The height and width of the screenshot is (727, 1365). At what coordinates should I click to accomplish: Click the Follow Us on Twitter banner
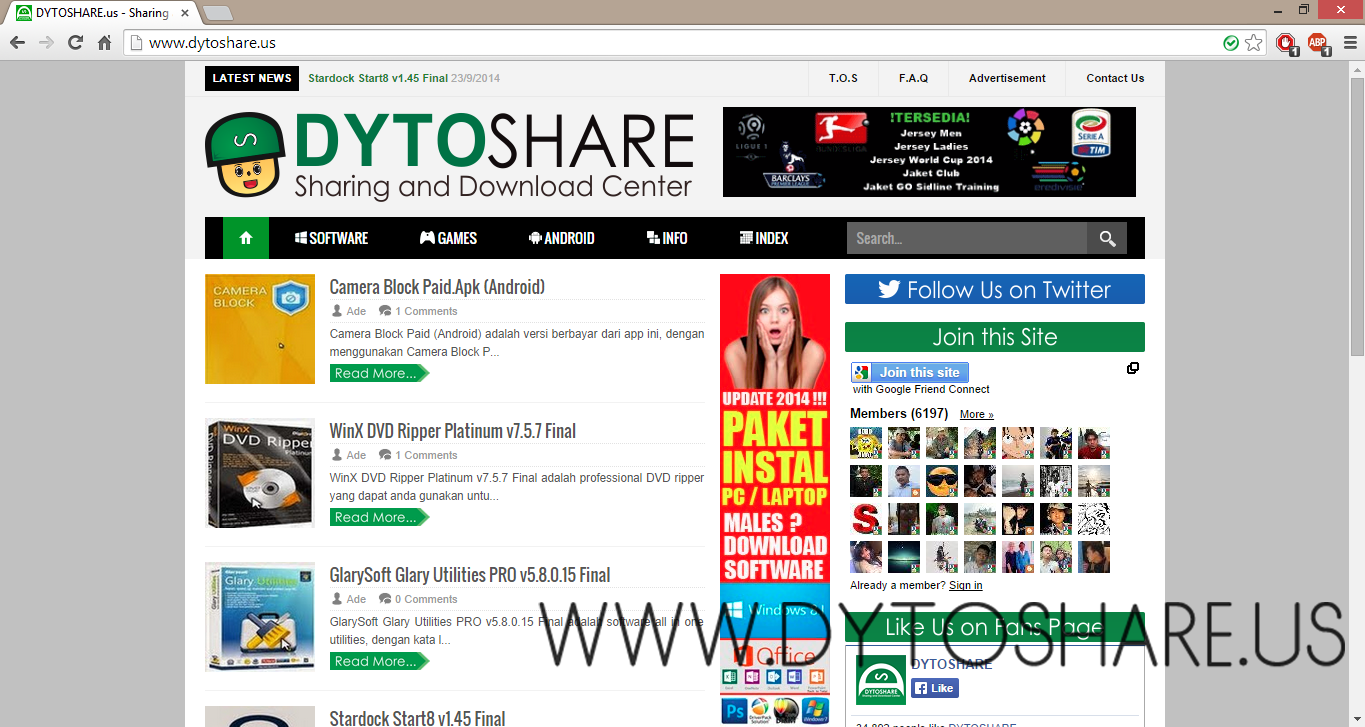click(995, 289)
